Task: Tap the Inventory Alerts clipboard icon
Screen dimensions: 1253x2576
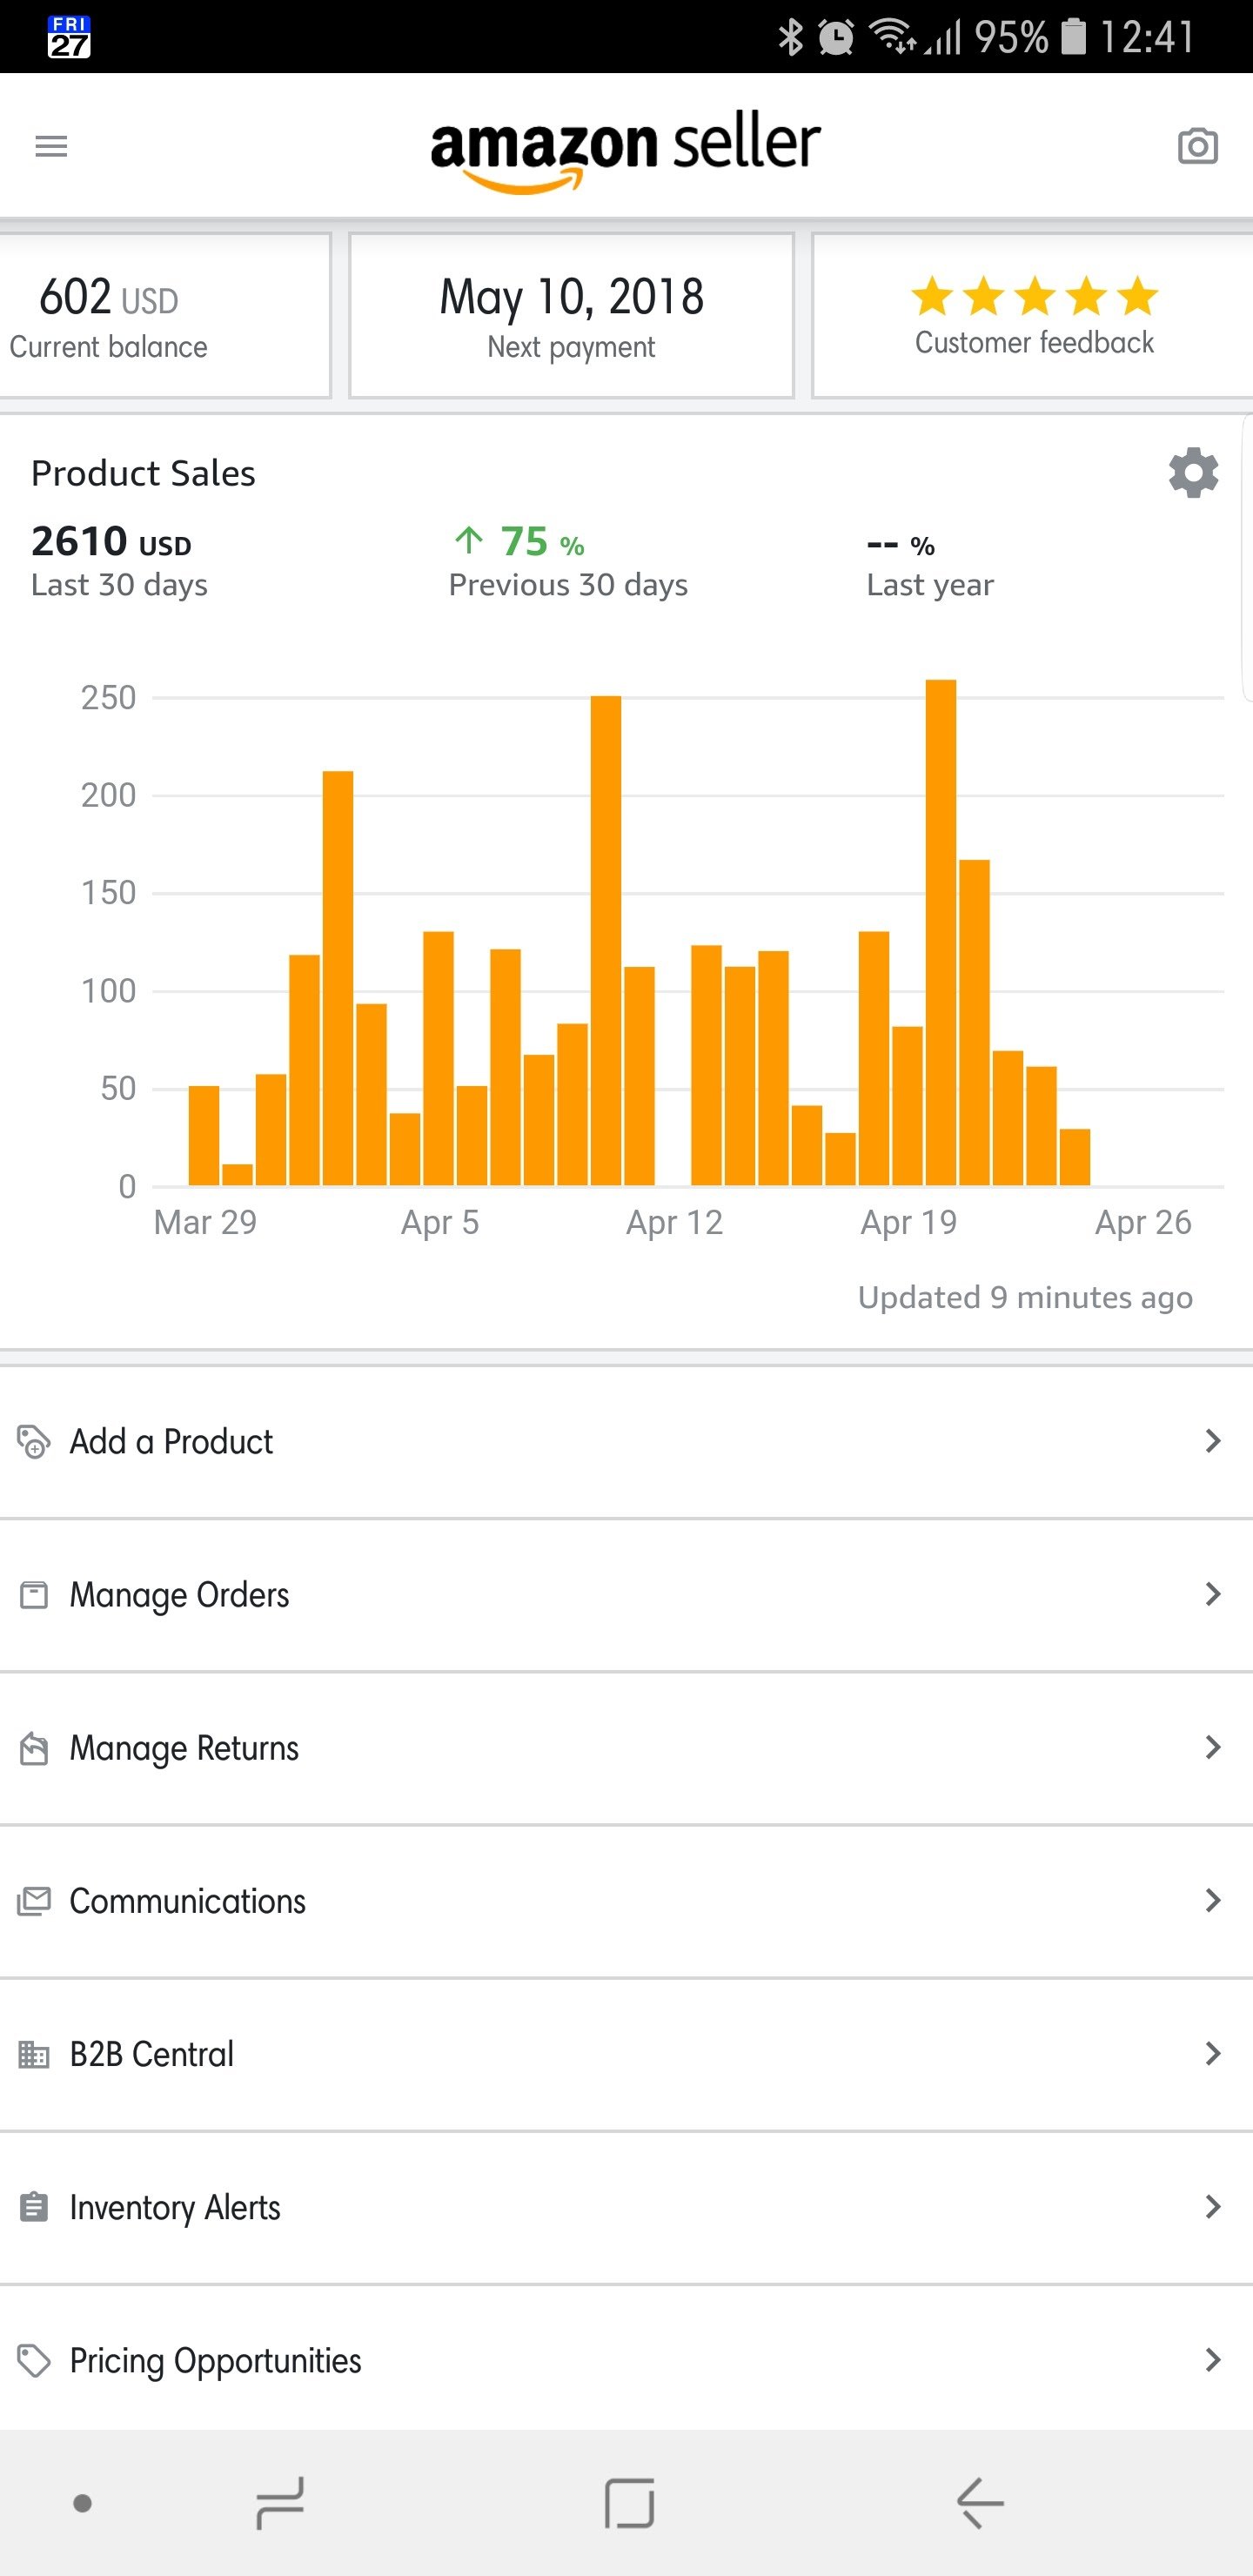Action: pyautogui.click(x=33, y=2207)
